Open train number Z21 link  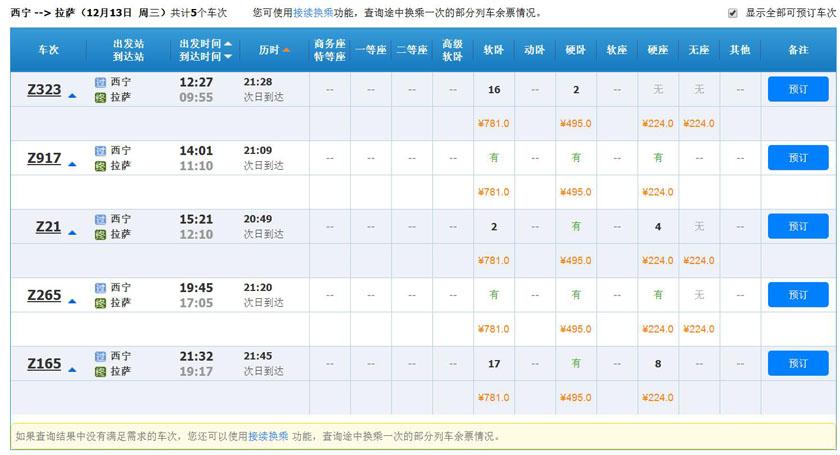click(48, 227)
